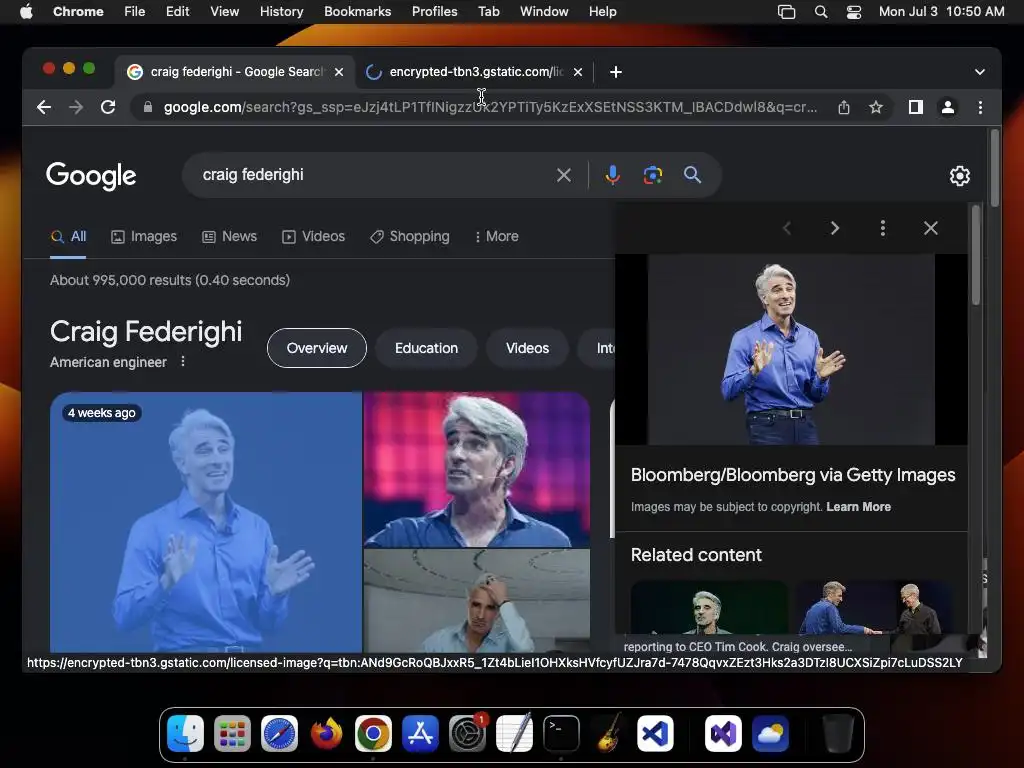Reload the current Google search page
The image size is (1024, 768).
(108, 107)
